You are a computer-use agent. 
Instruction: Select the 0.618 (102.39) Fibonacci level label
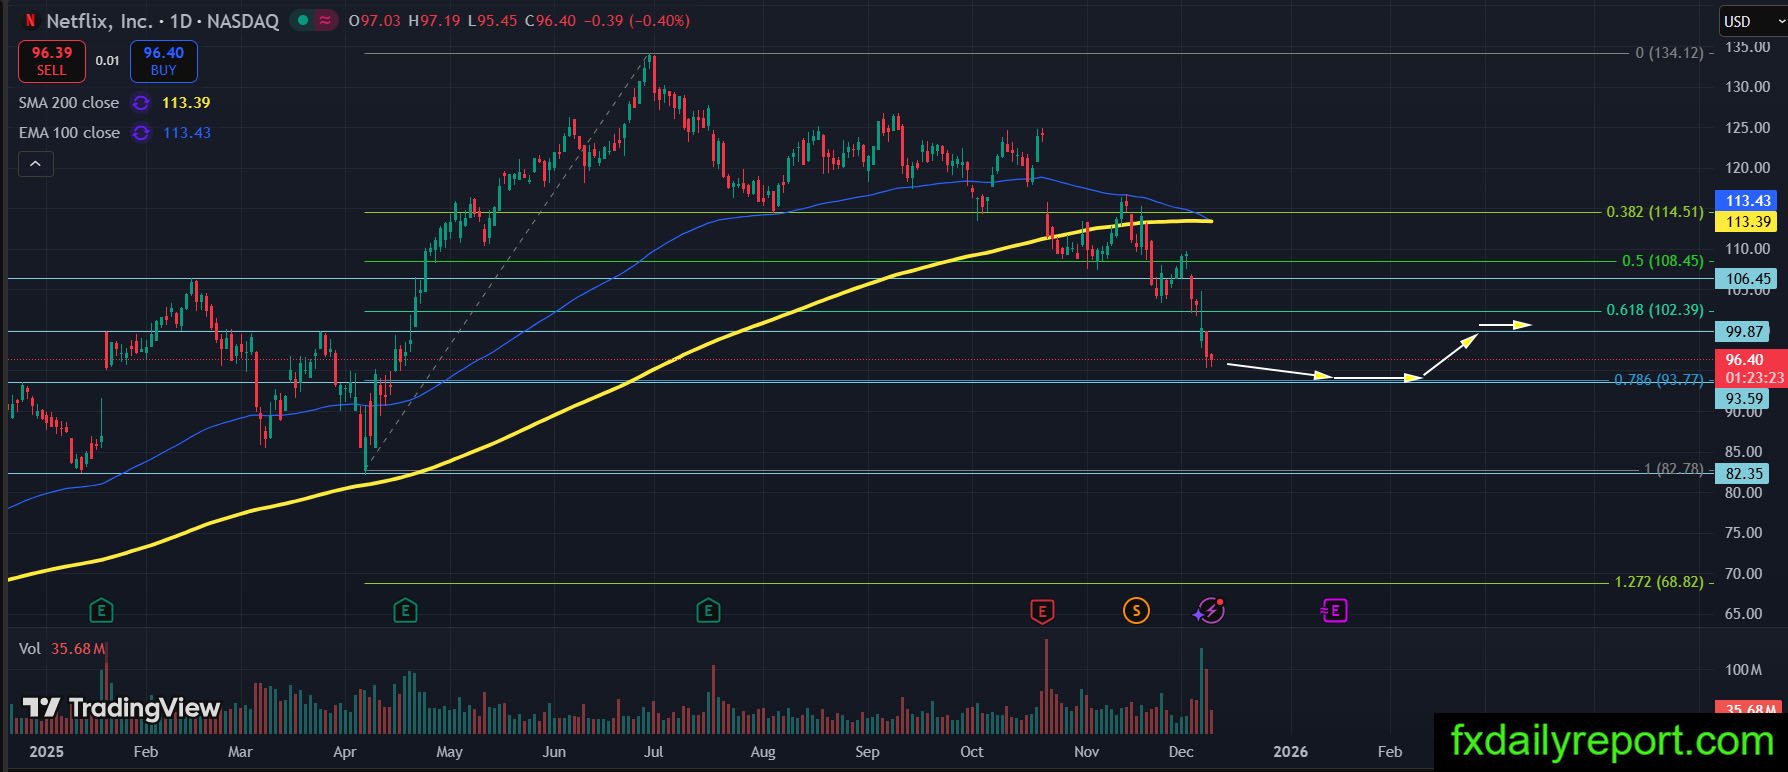click(x=1655, y=310)
